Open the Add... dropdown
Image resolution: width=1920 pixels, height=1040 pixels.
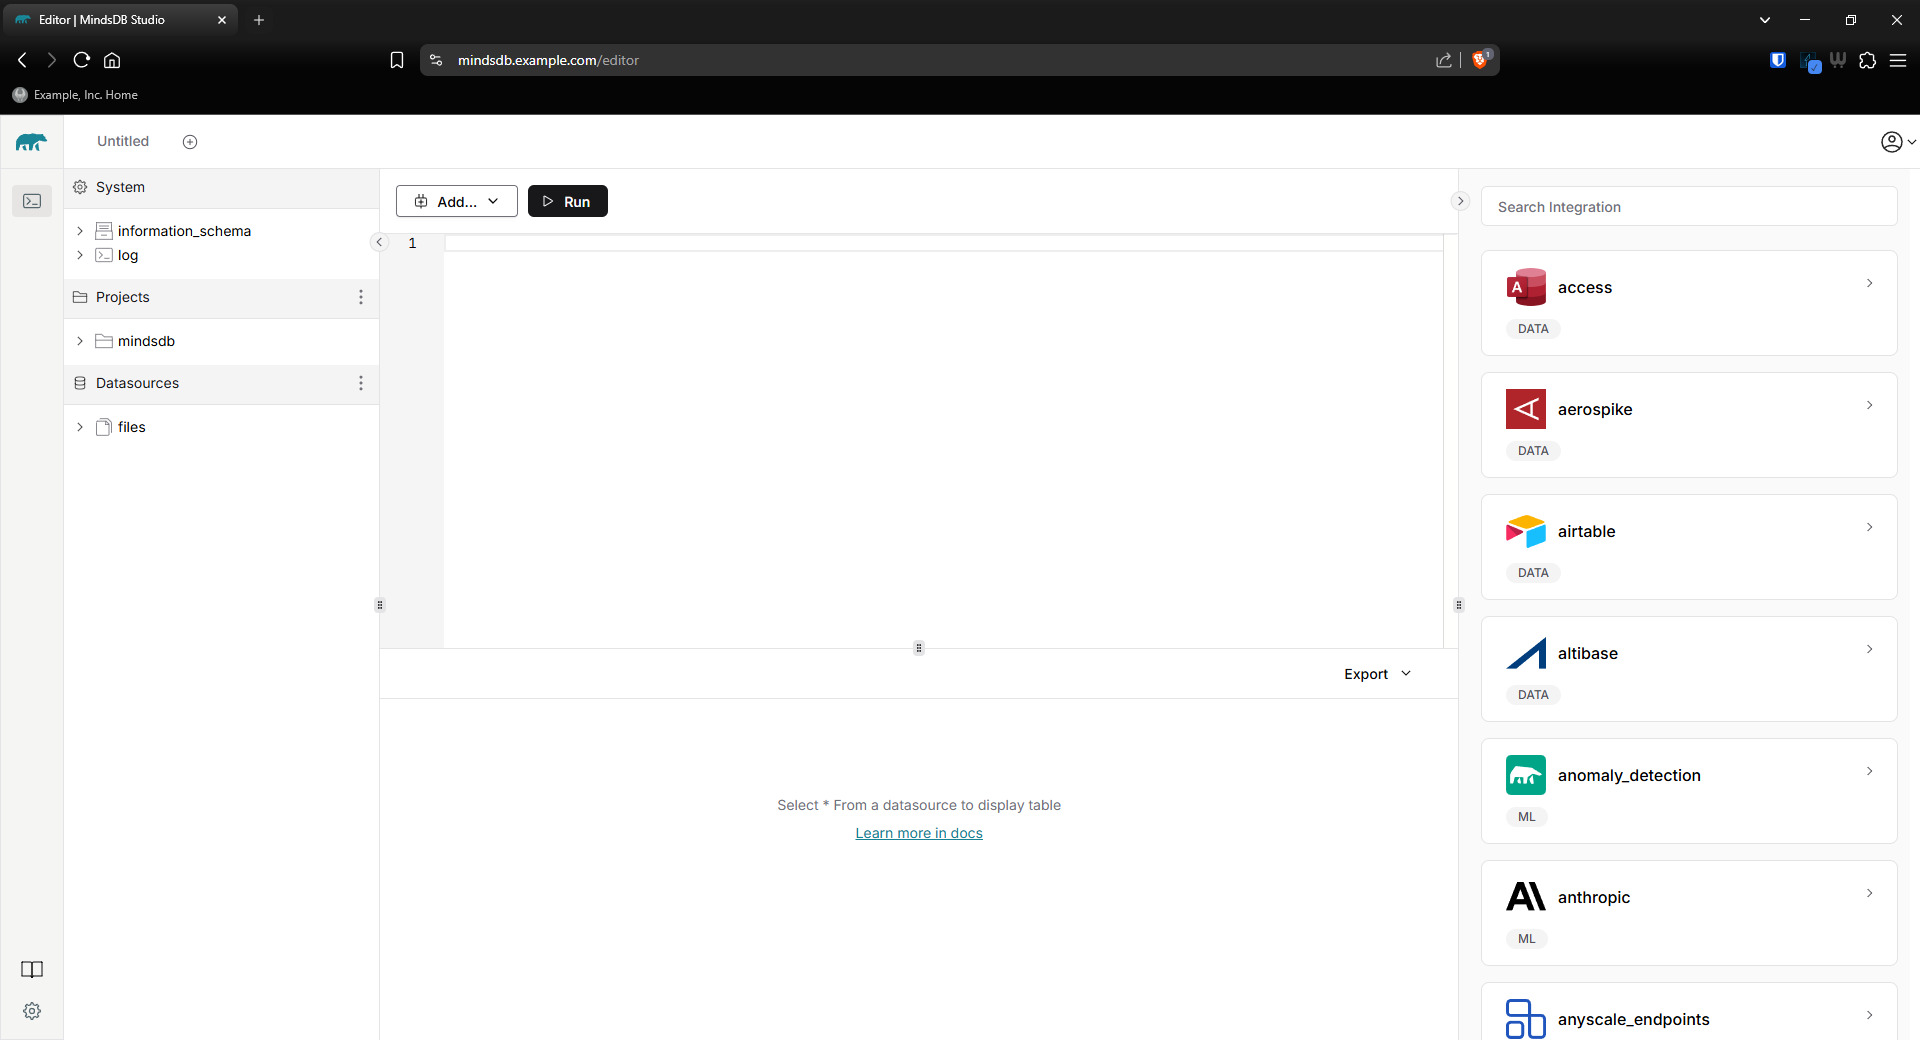(x=457, y=201)
